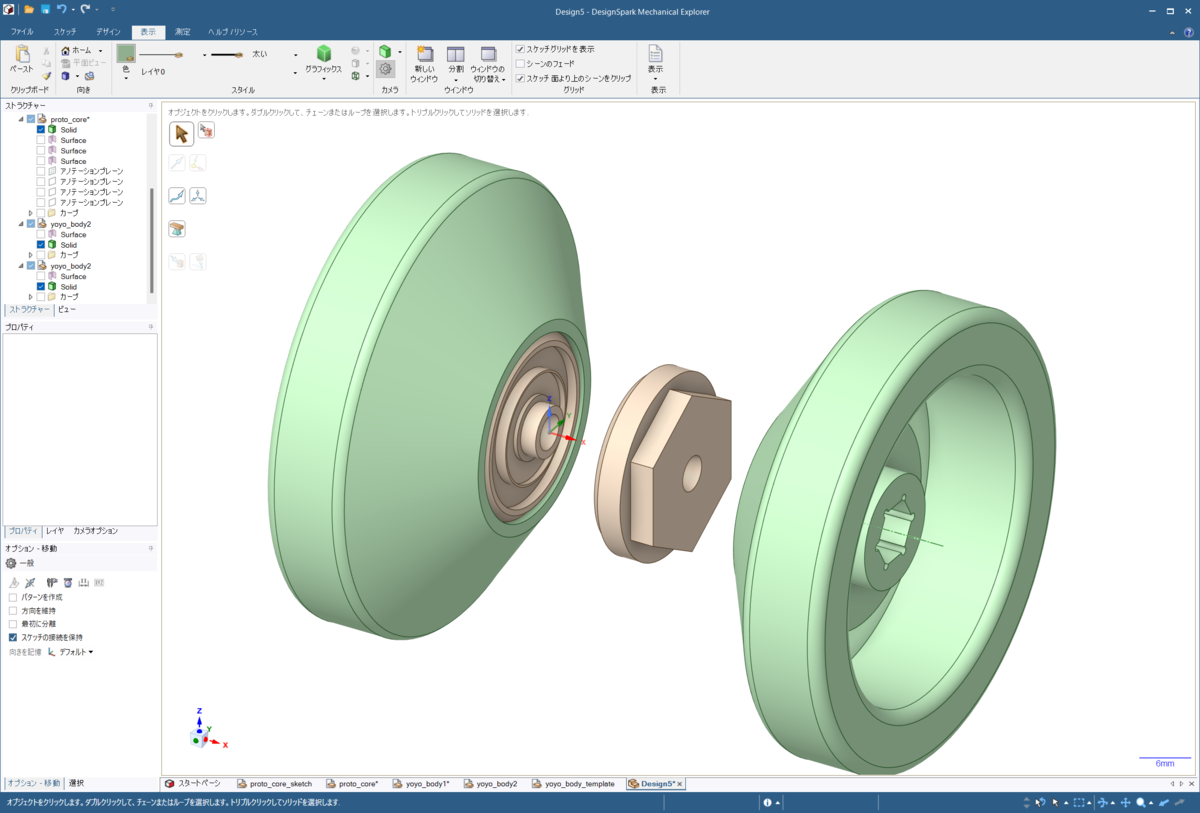The height and width of the screenshot is (813, 1200).
Task: Switch to the proto_core_sketch document tab
Action: pos(274,784)
